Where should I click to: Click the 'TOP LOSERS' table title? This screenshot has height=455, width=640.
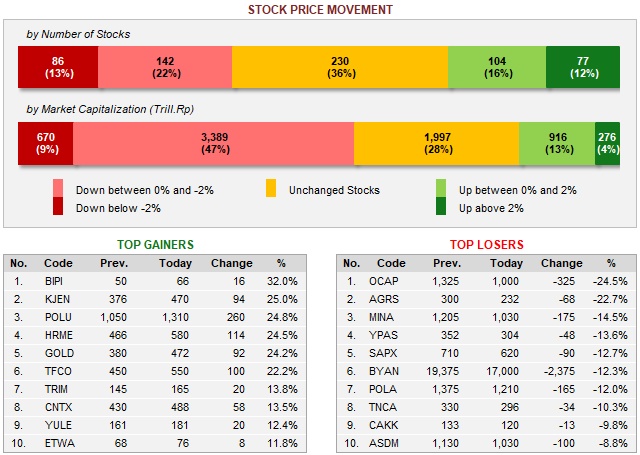[x=487, y=244]
